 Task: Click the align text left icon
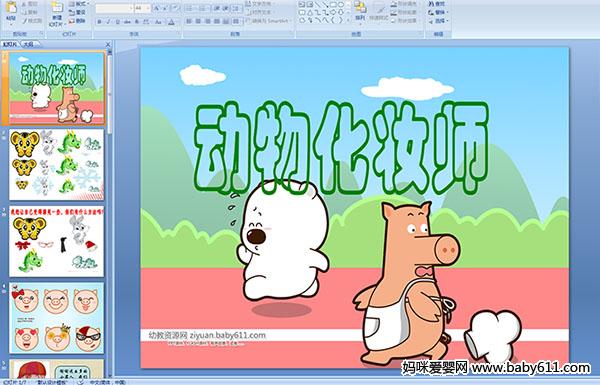click(x=189, y=21)
